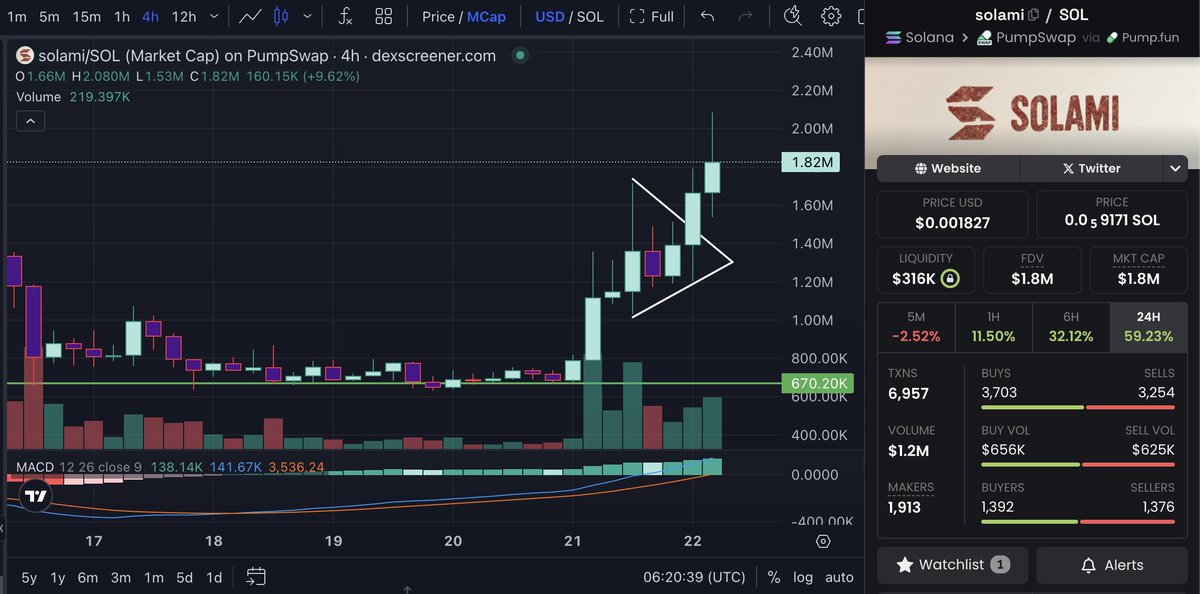
Task: Select the 5m timeframe
Action: pyautogui.click(x=49, y=16)
